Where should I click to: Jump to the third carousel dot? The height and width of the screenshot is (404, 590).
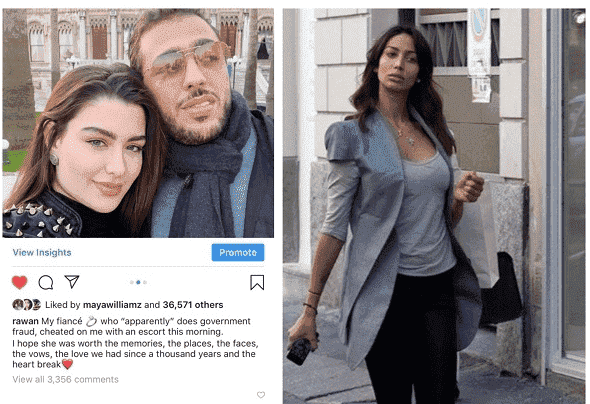pyautogui.click(x=145, y=282)
